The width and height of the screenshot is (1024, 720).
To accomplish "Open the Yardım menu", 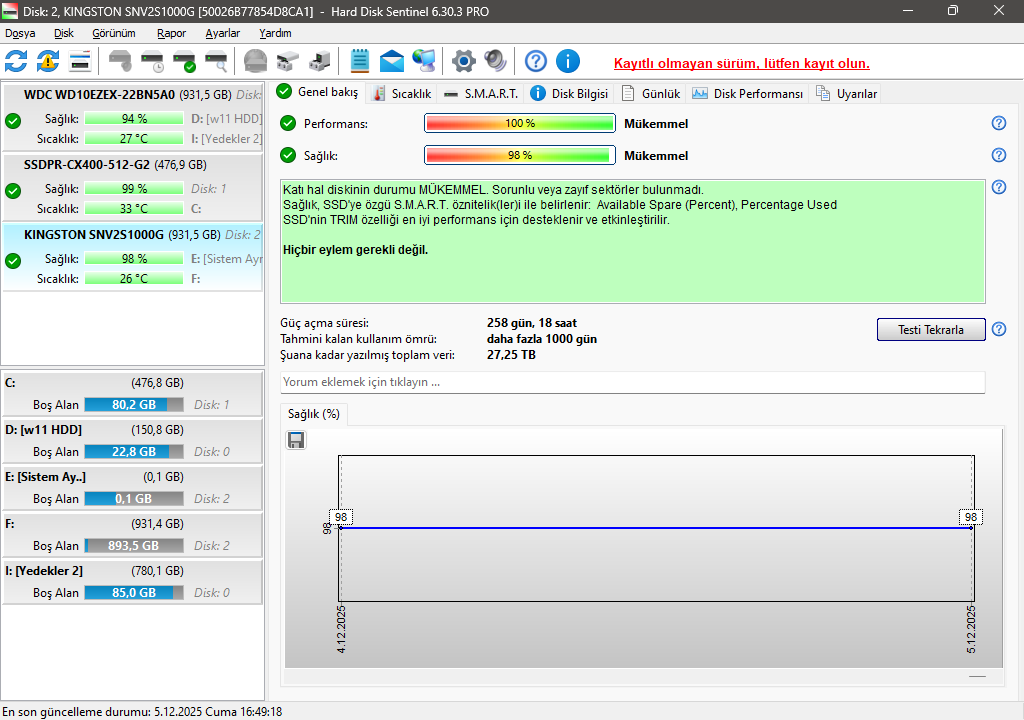I will (x=275, y=33).
